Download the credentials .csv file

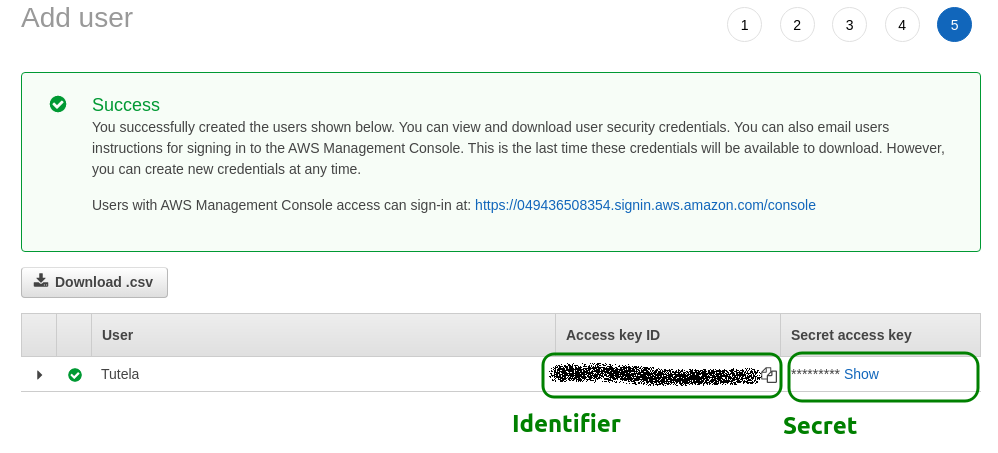coord(94,282)
